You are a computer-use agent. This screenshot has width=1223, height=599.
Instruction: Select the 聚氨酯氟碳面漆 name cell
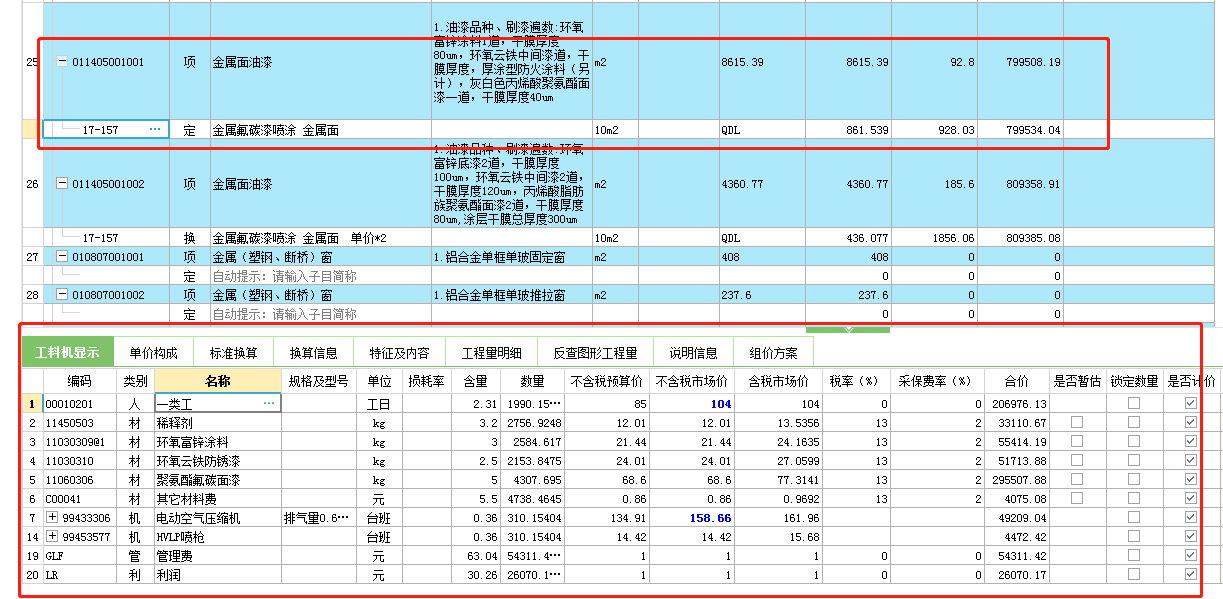click(218, 480)
